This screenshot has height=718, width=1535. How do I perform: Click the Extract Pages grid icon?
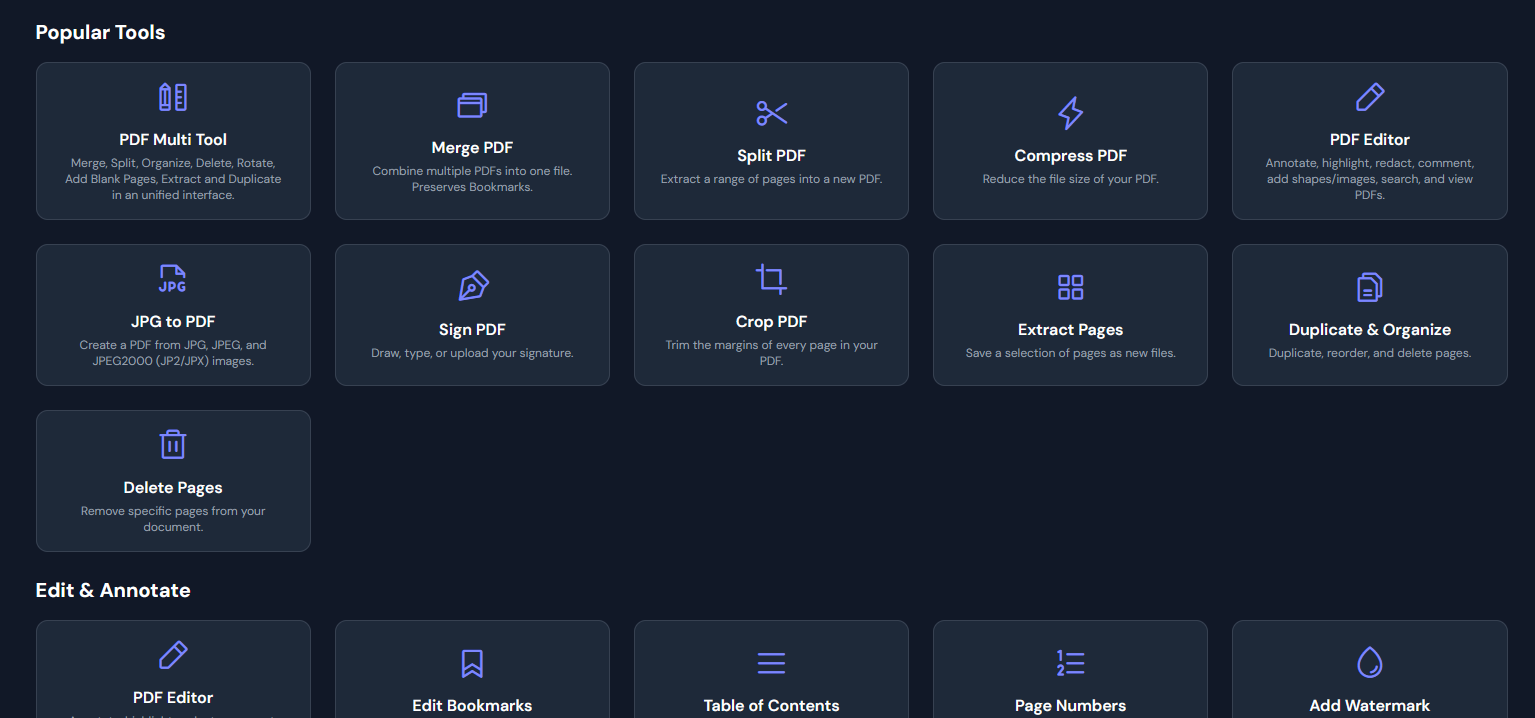tap(1070, 287)
